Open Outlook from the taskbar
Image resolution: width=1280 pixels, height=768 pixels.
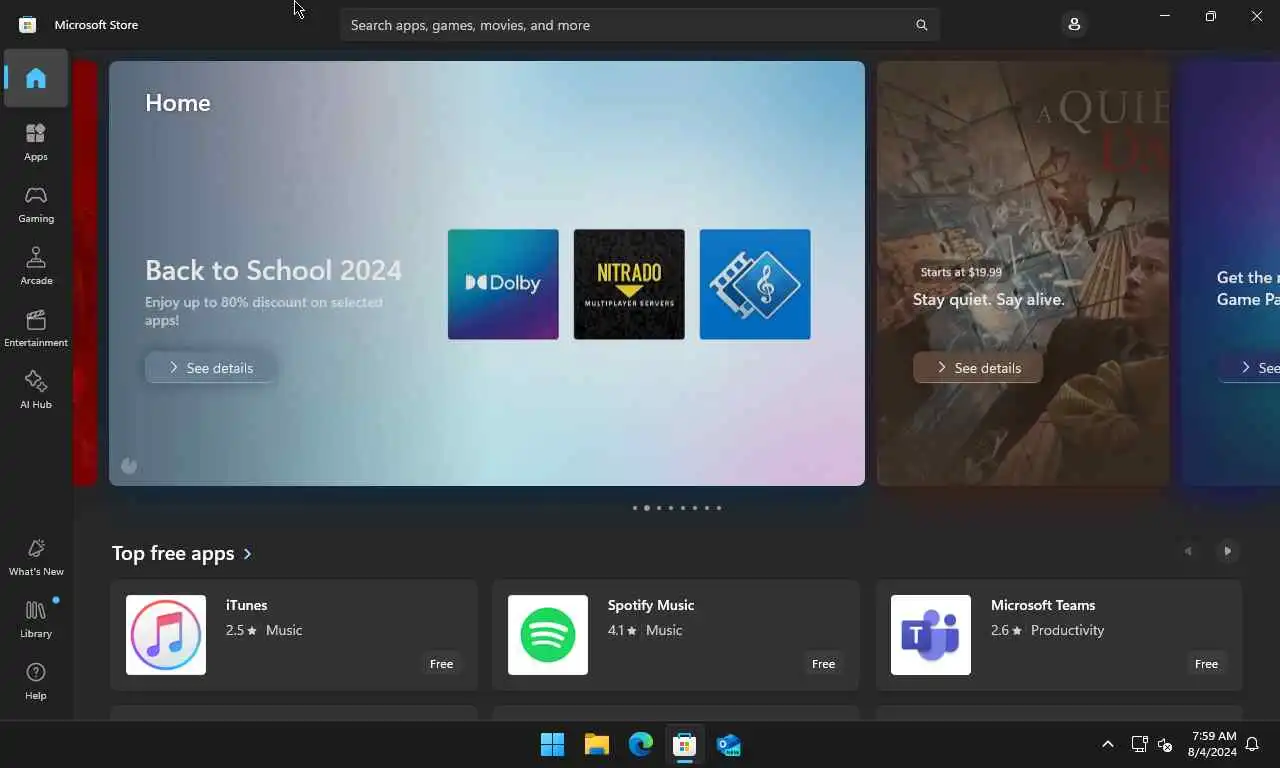(x=729, y=745)
